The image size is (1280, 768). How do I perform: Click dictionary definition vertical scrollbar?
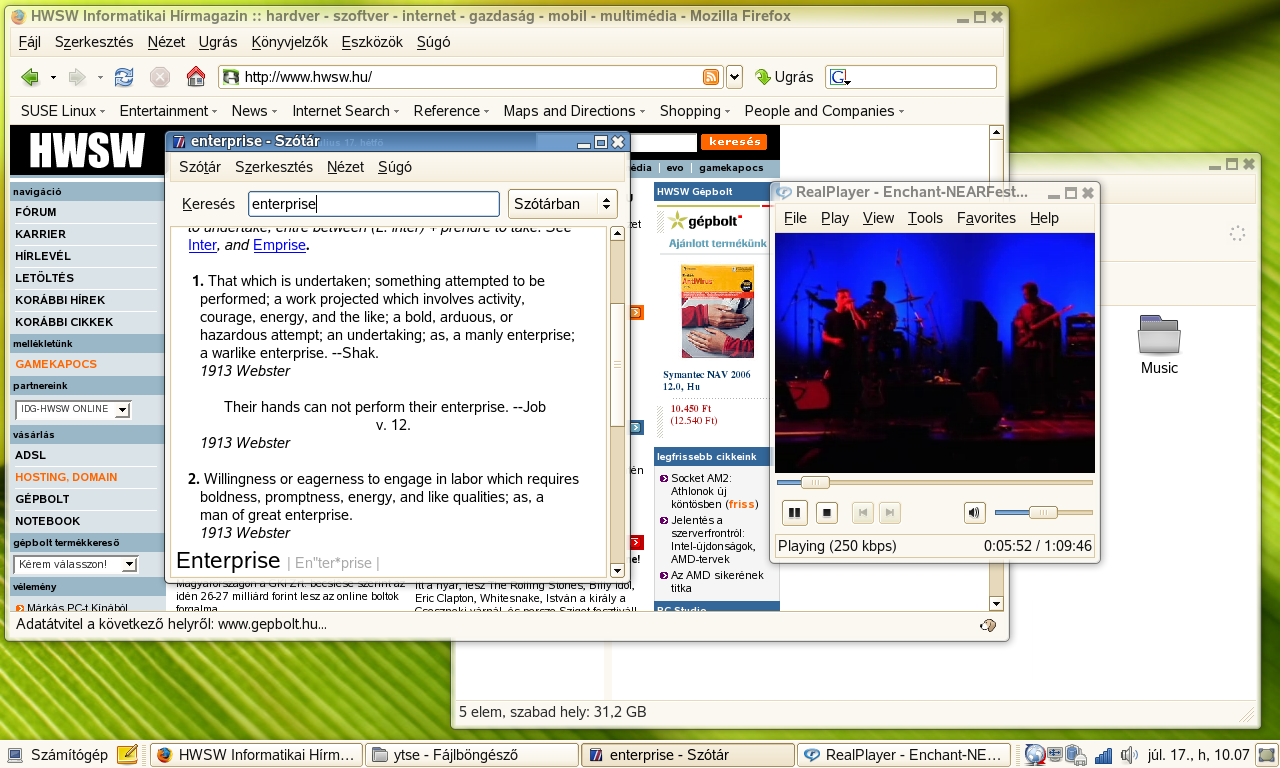[x=617, y=402]
